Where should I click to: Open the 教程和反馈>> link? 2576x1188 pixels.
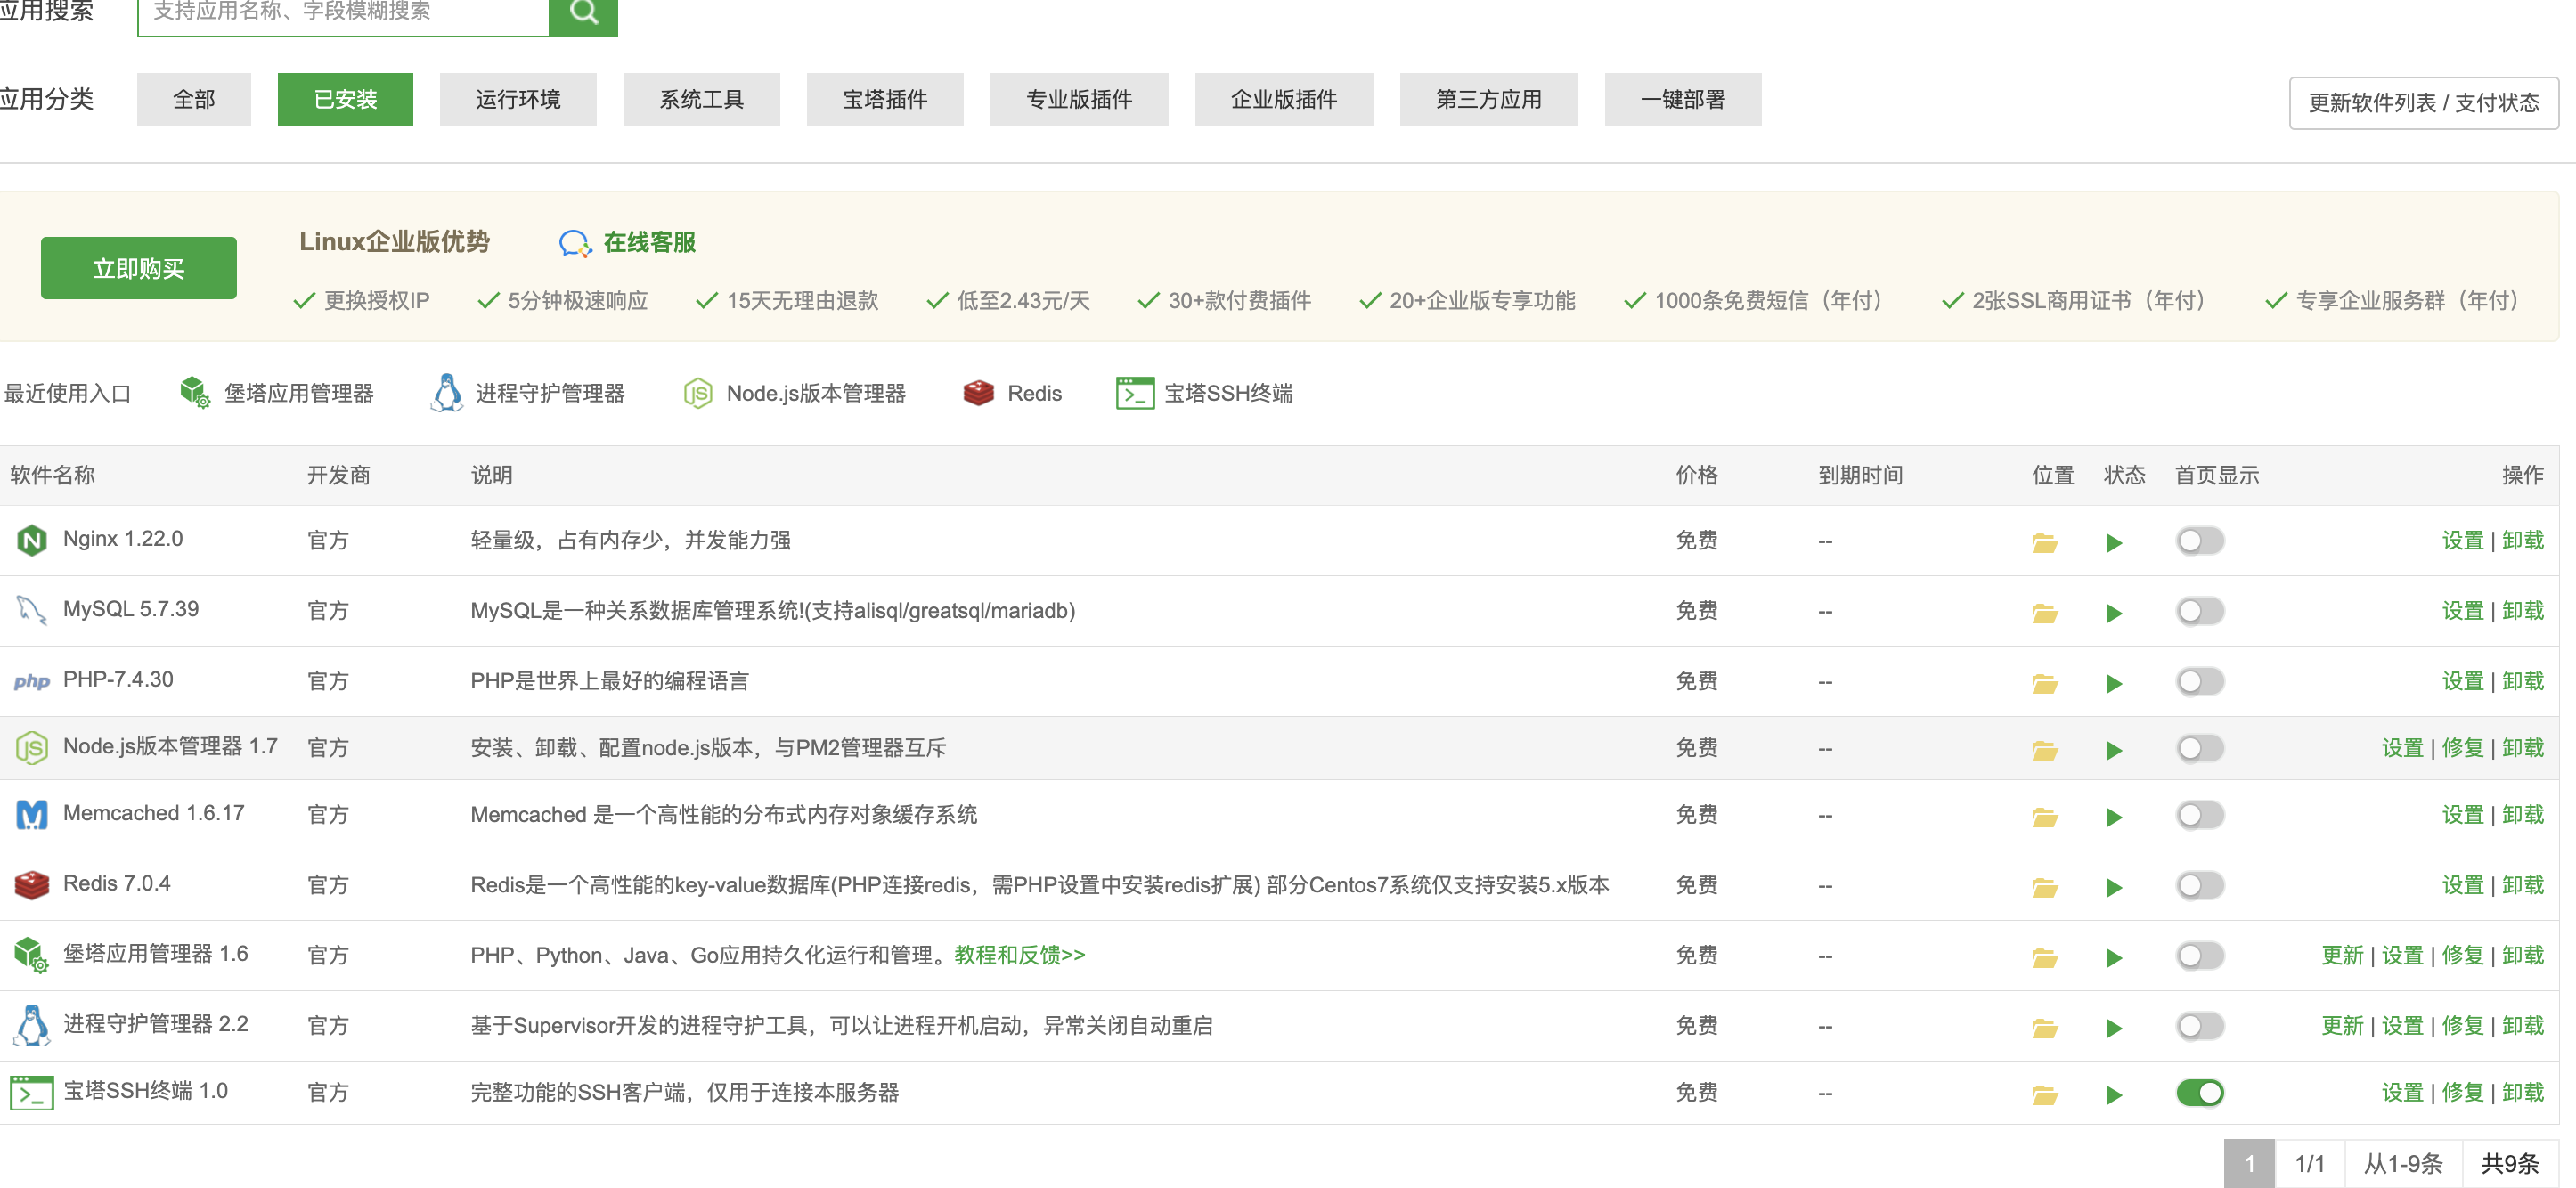pos(1019,955)
